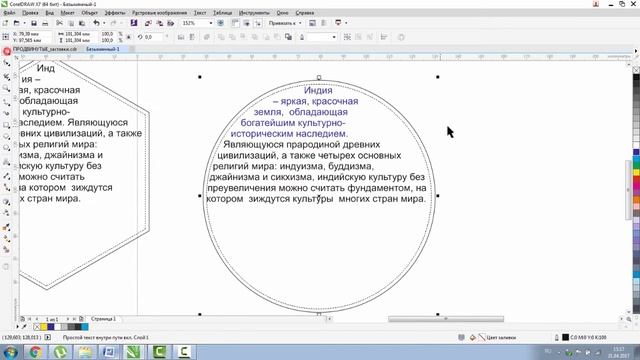Select the Shape tool in the toolbox
The width and height of the screenshot is (640, 360).
coord(7,63)
